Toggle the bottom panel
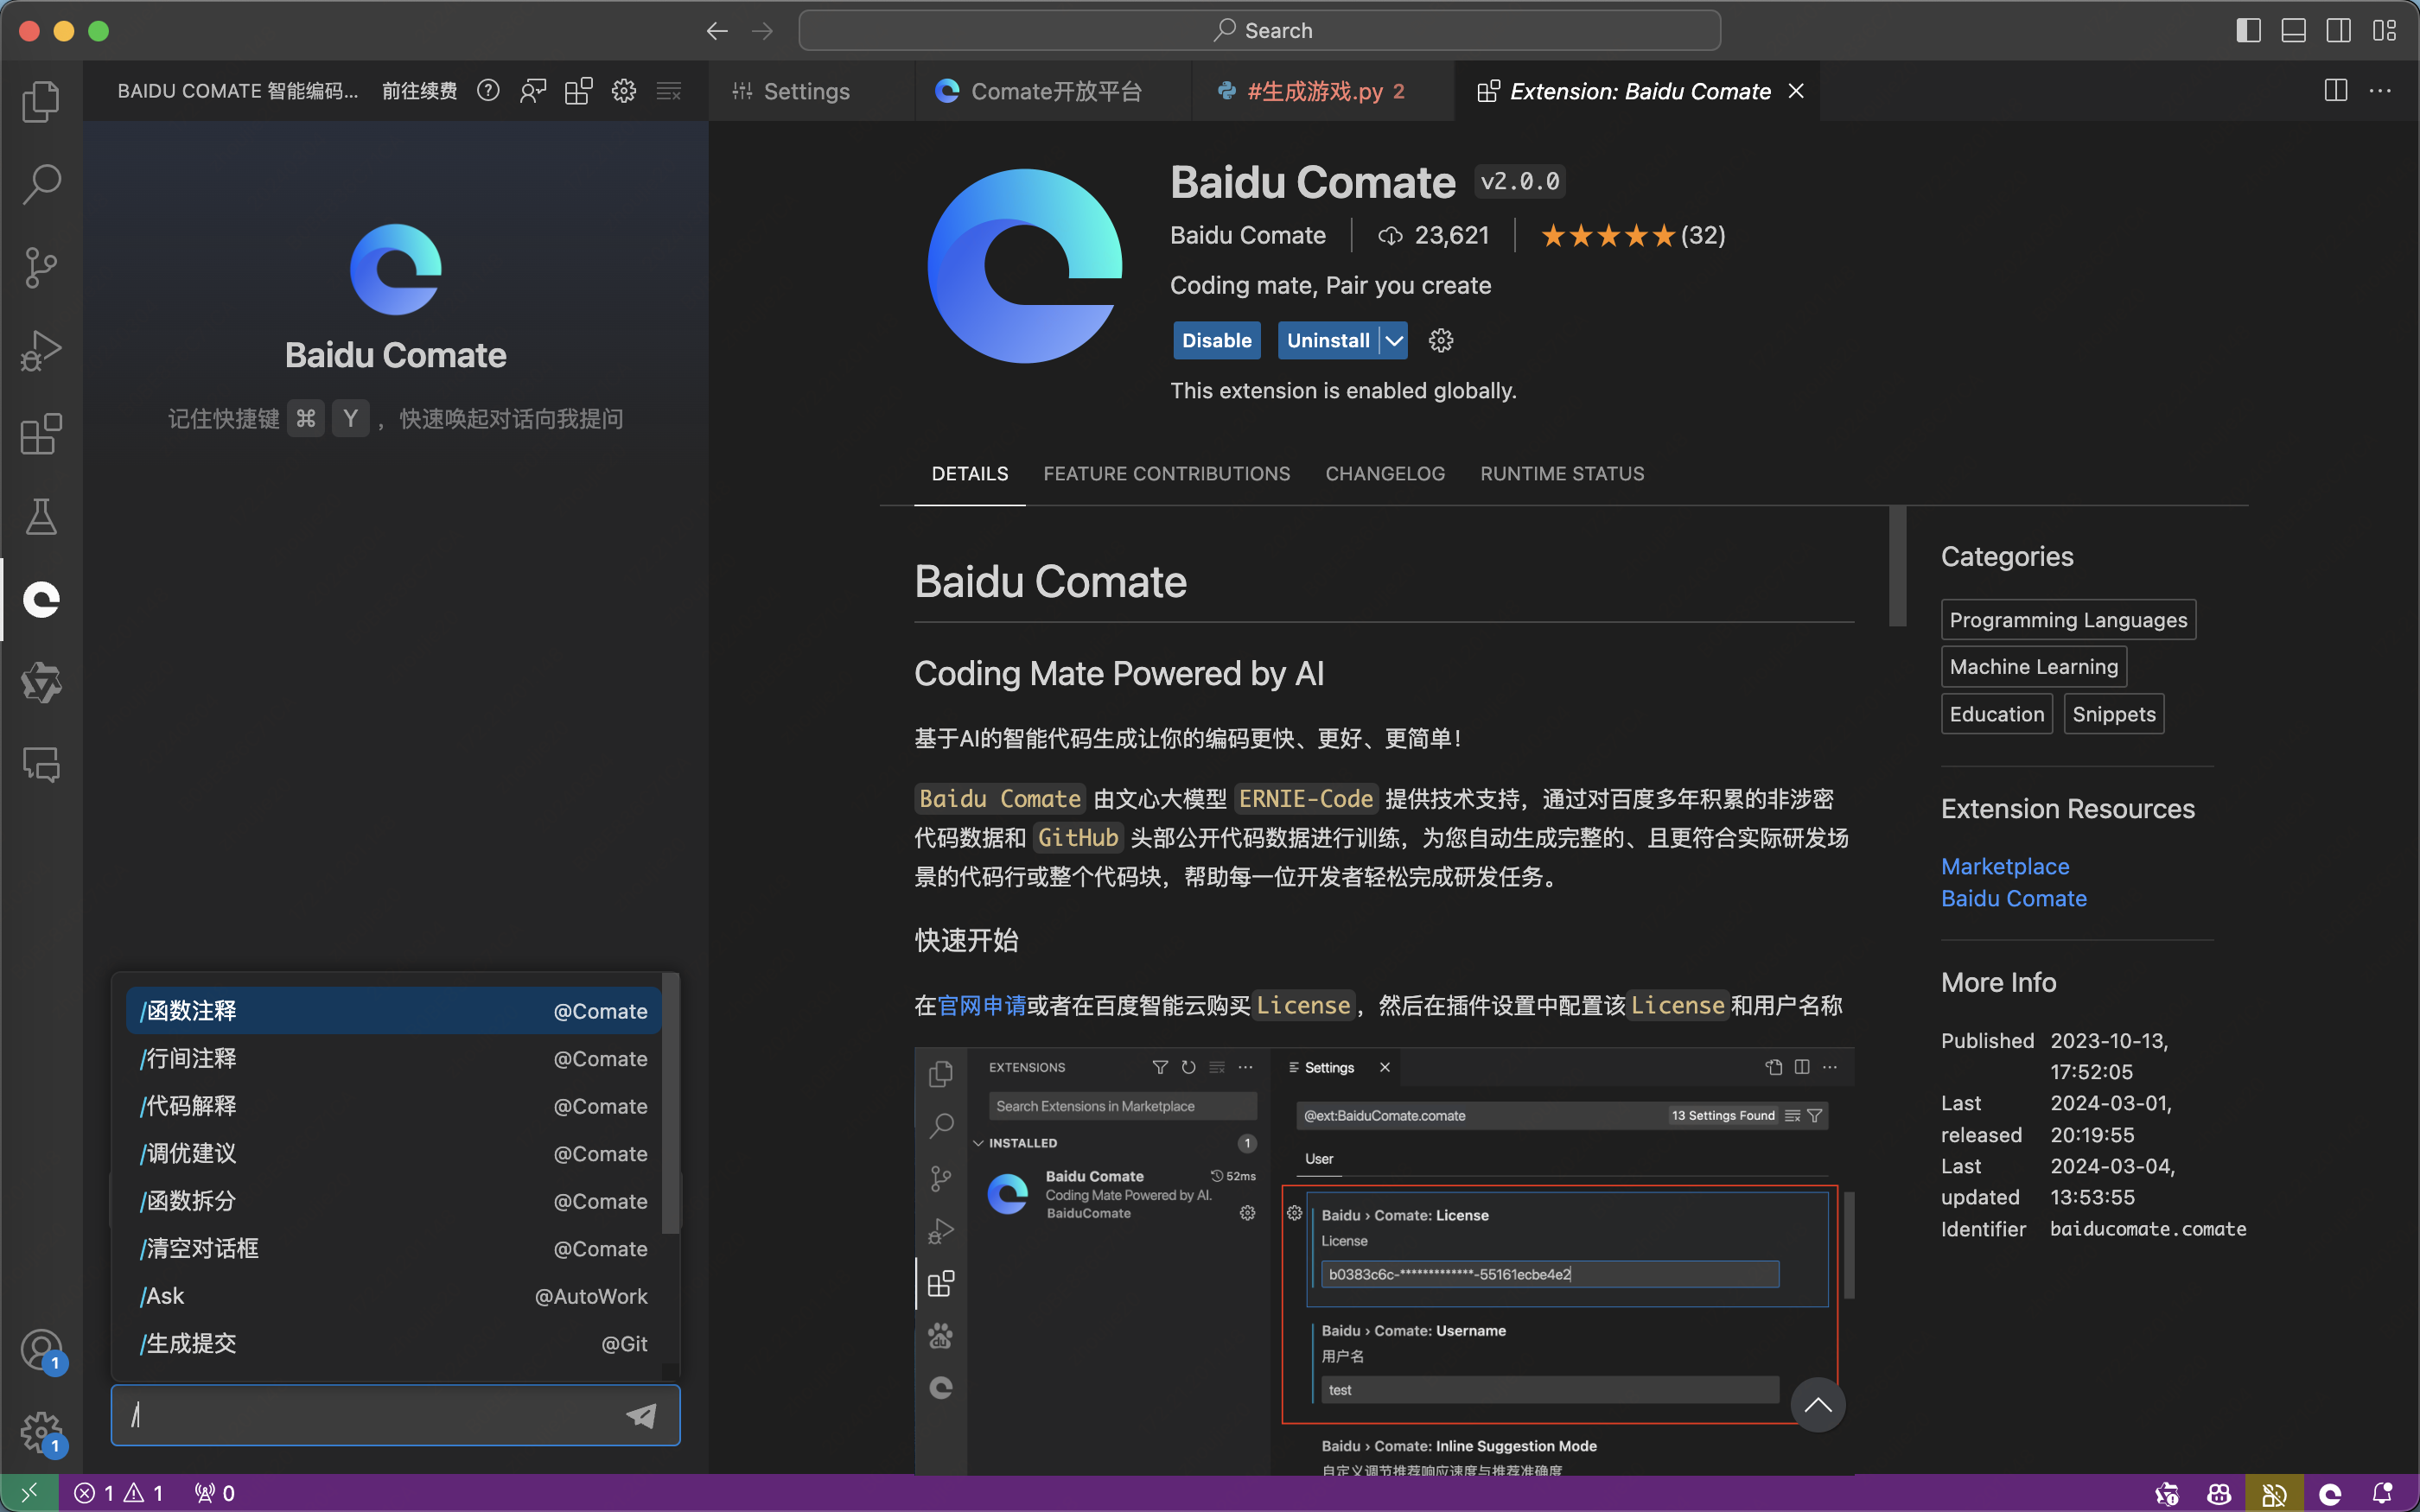The width and height of the screenshot is (2420, 1512). 2294,31
